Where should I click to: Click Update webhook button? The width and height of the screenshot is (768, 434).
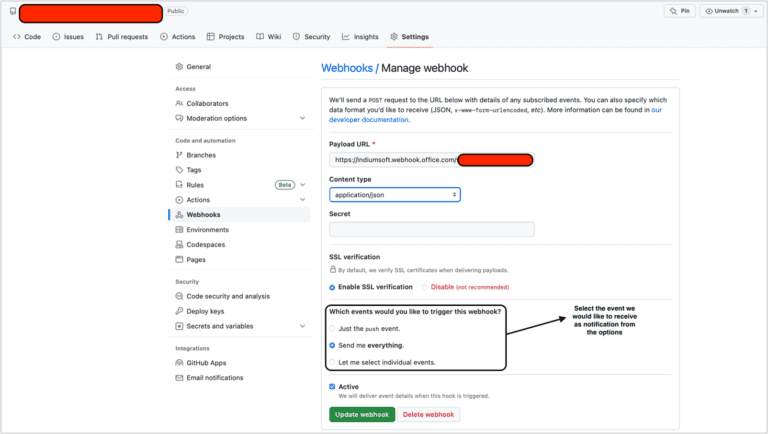362,414
